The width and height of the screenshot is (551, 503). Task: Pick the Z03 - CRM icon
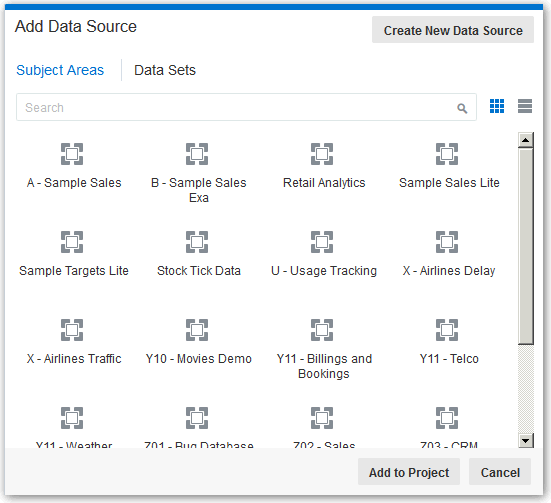pyautogui.click(x=447, y=418)
